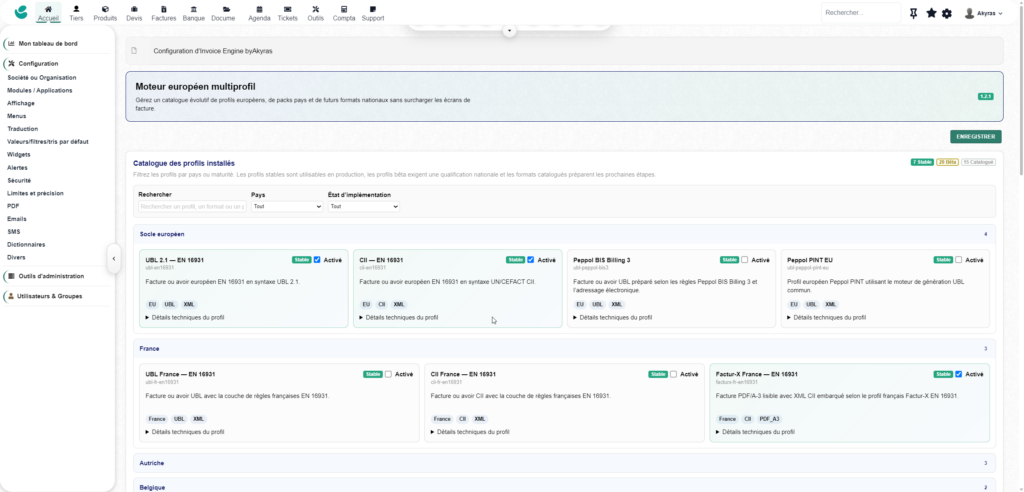The height and width of the screenshot is (492, 1024).
Task: Enable Activé for UBL France — EN 16931
Action: 389,374
